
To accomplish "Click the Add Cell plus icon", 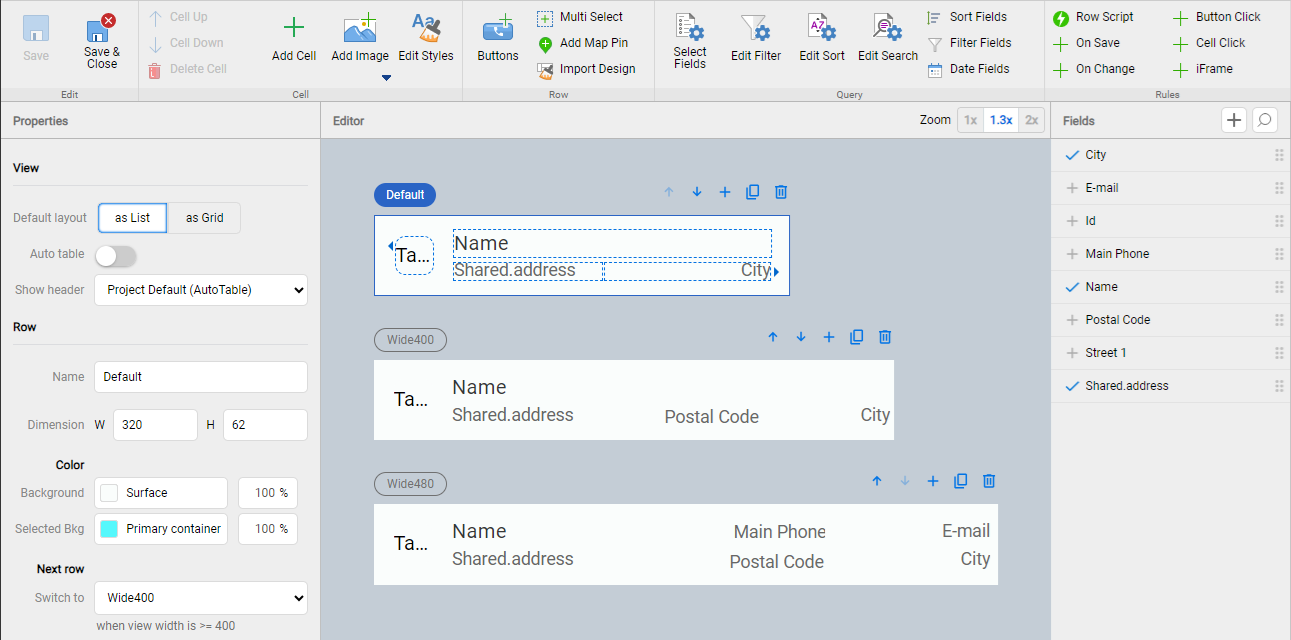I will tap(294, 28).
